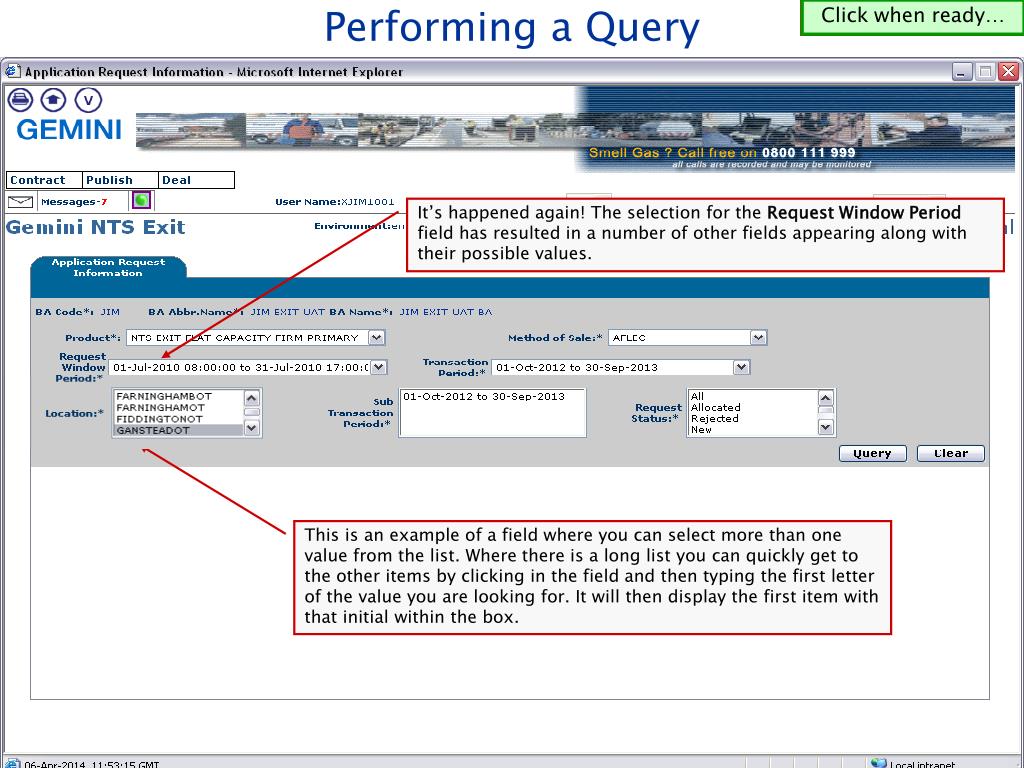The width and height of the screenshot is (1024, 768).
Task: Select Allocated in Request Status list
Action: [752, 408]
